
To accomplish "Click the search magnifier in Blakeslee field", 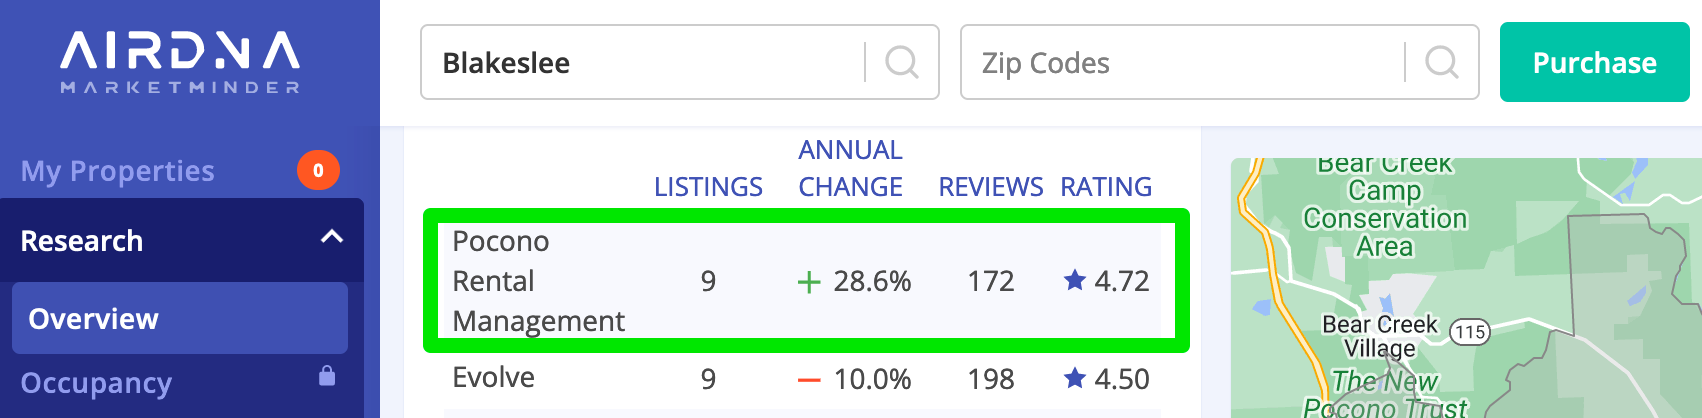I will pos(902,63).
